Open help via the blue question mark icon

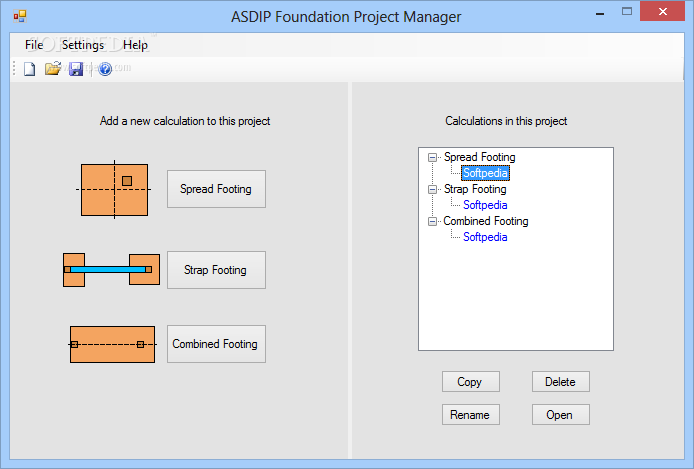pyautogui.click(x=105, y=69)
